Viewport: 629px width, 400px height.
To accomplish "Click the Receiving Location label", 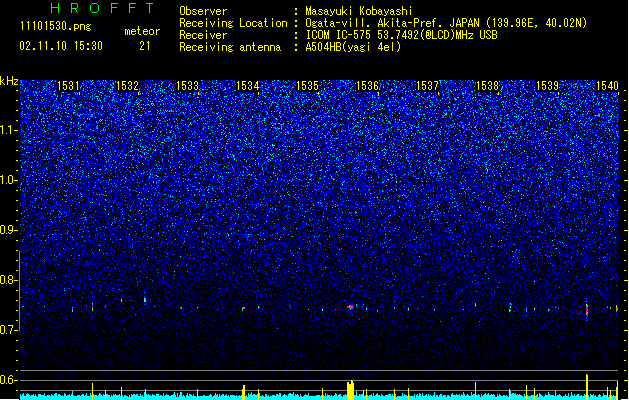I will [233, 23].
